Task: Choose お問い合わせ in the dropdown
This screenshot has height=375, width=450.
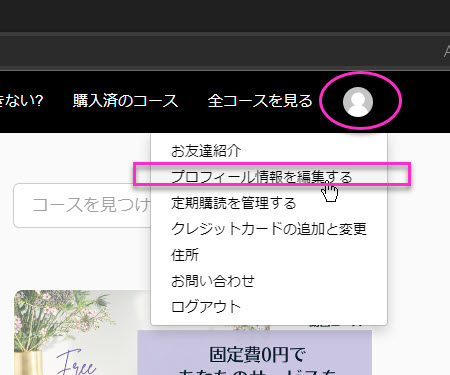Action: tap(213, 281)
